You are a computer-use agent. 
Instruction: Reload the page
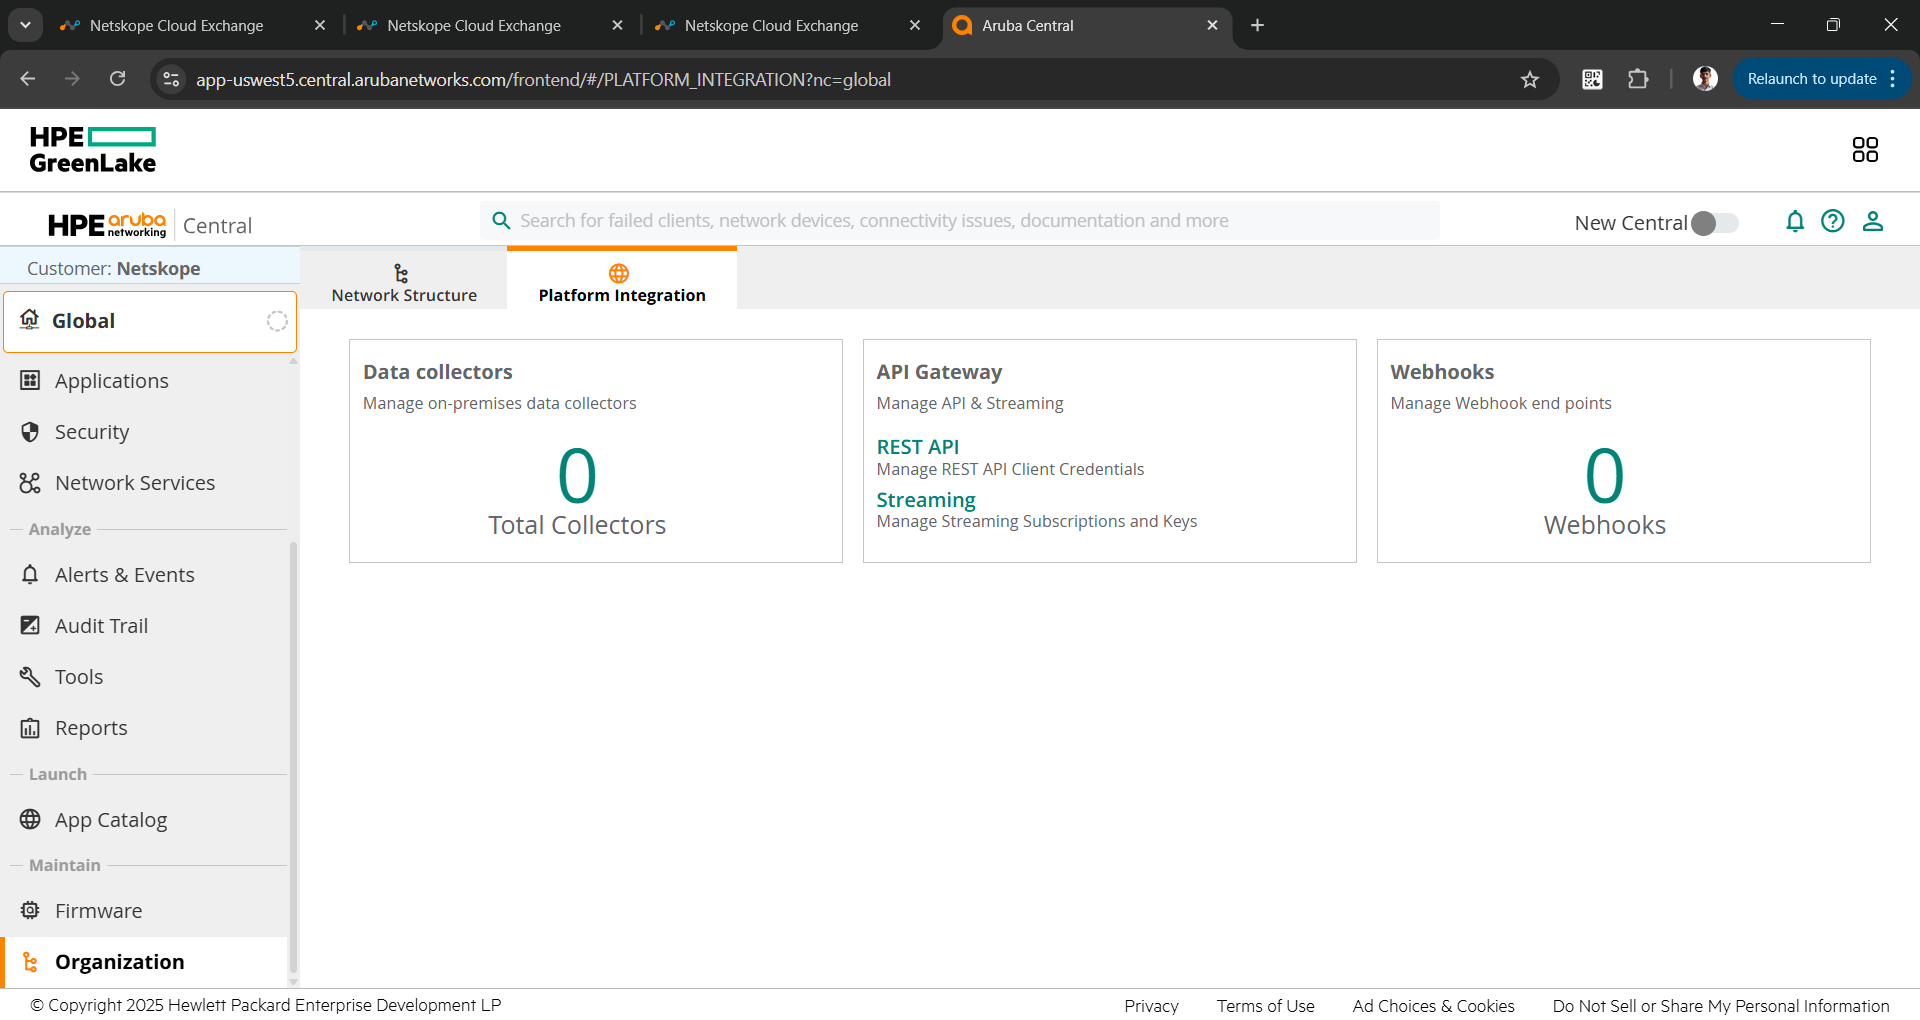pos(117,79)
